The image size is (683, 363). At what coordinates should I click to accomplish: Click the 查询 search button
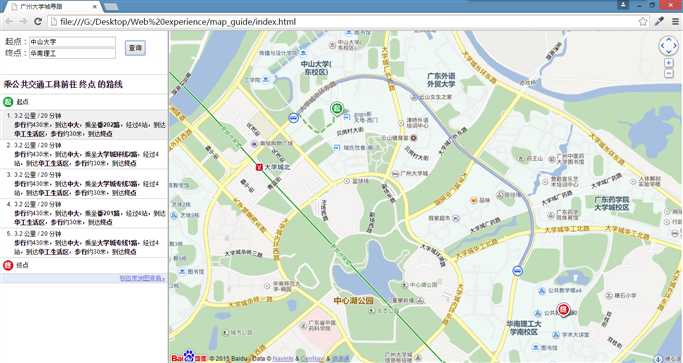tap(135, 47)
